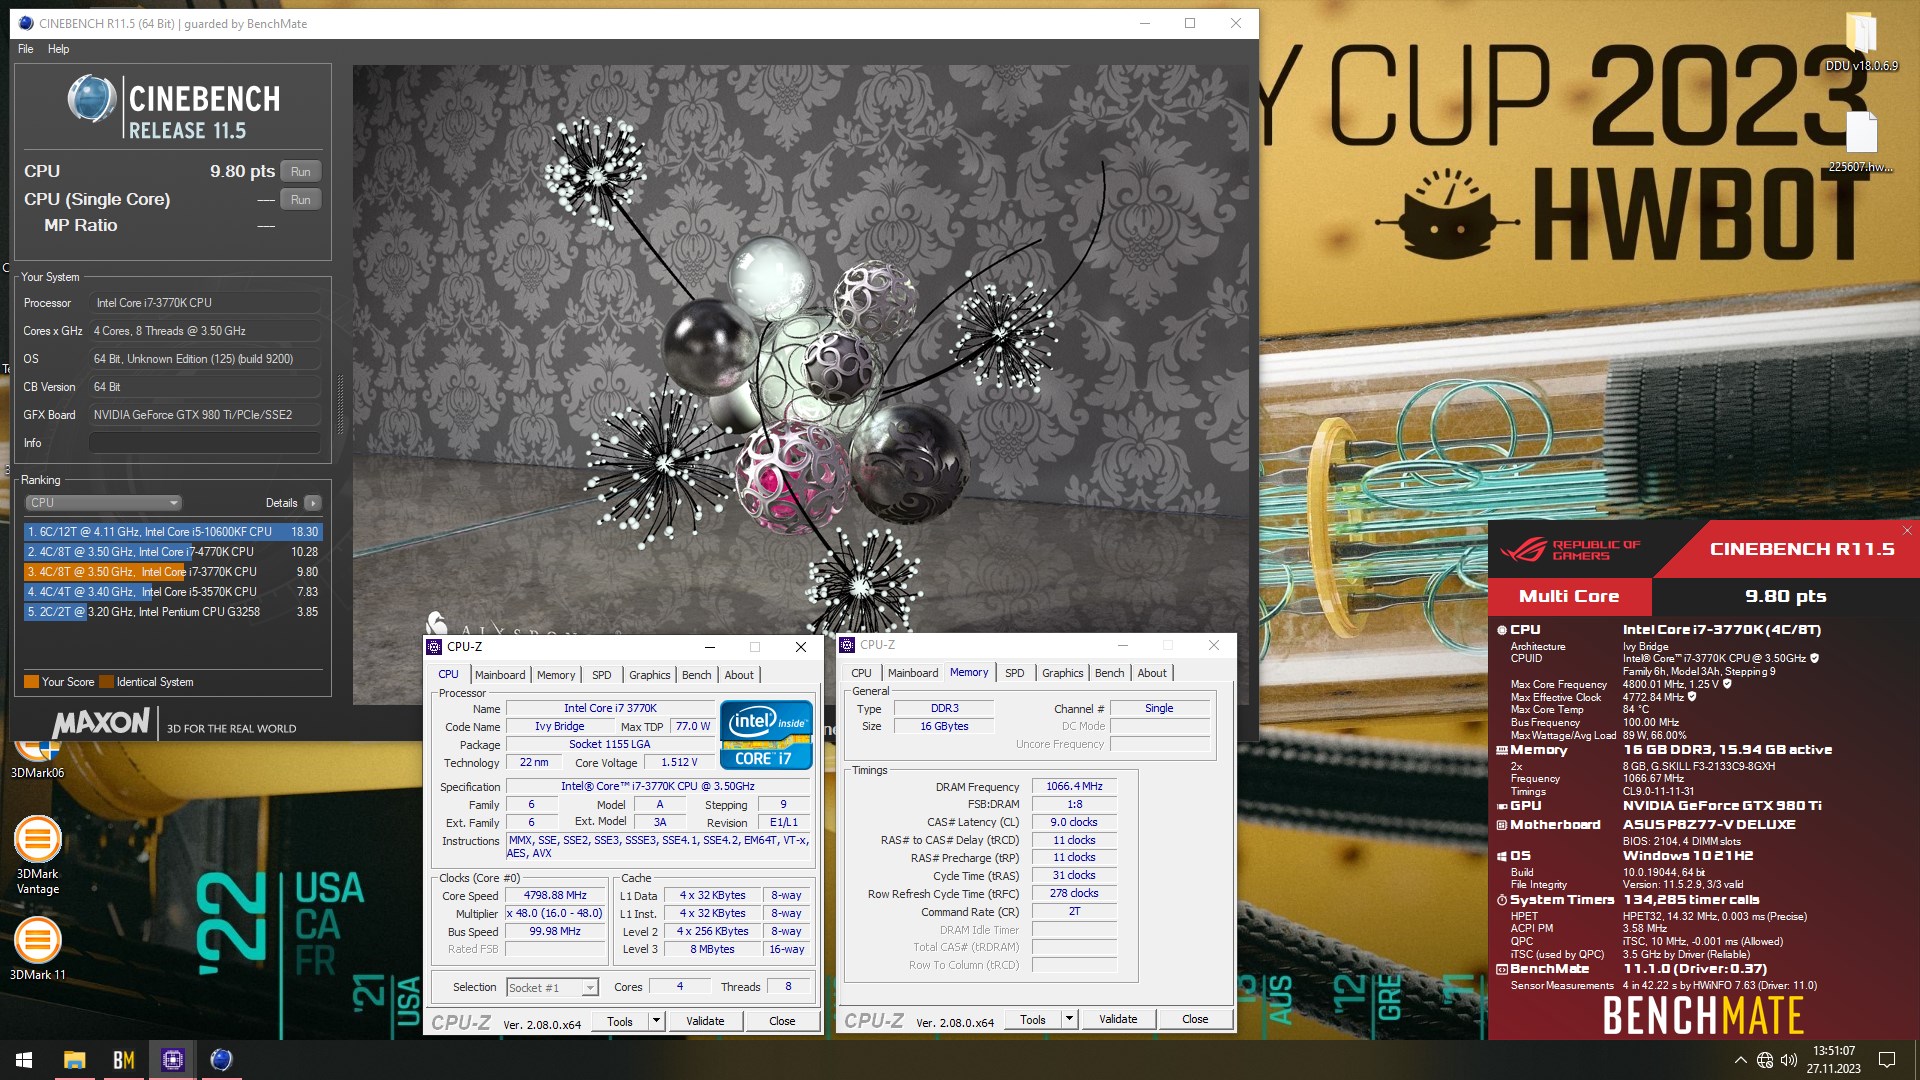Click the Your Score orange legend swatch

(31, 682)
